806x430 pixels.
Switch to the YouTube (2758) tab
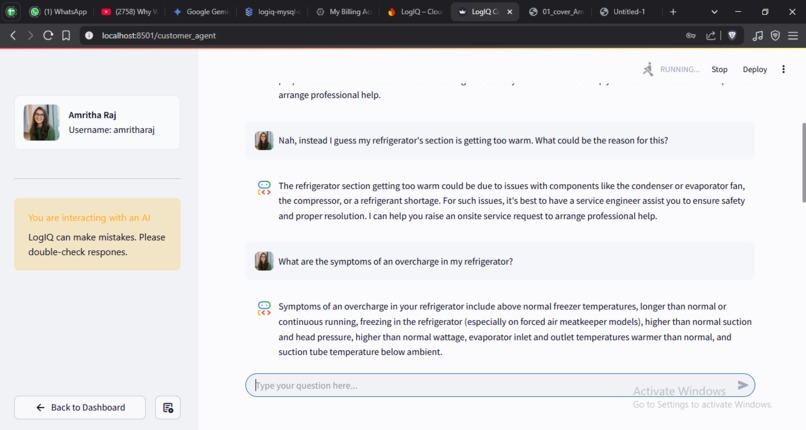pyautogui.click(x=130, y=11)
